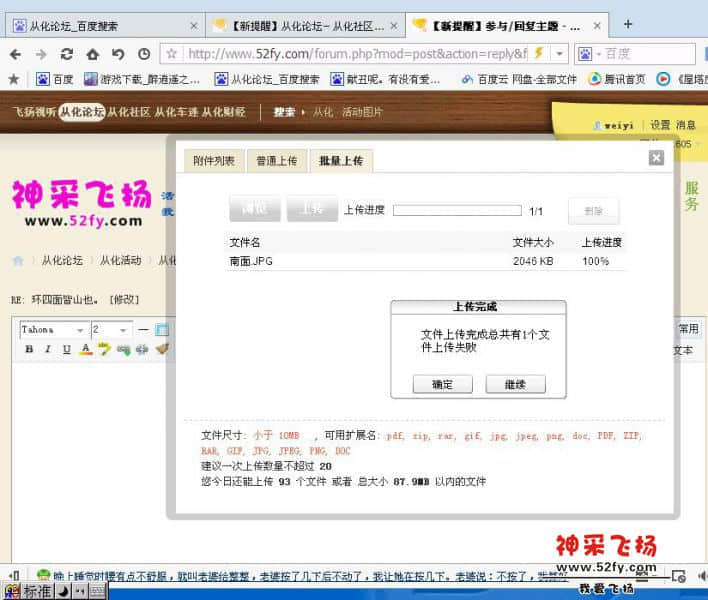Click the browser Forward arrow

coord(41,55)
